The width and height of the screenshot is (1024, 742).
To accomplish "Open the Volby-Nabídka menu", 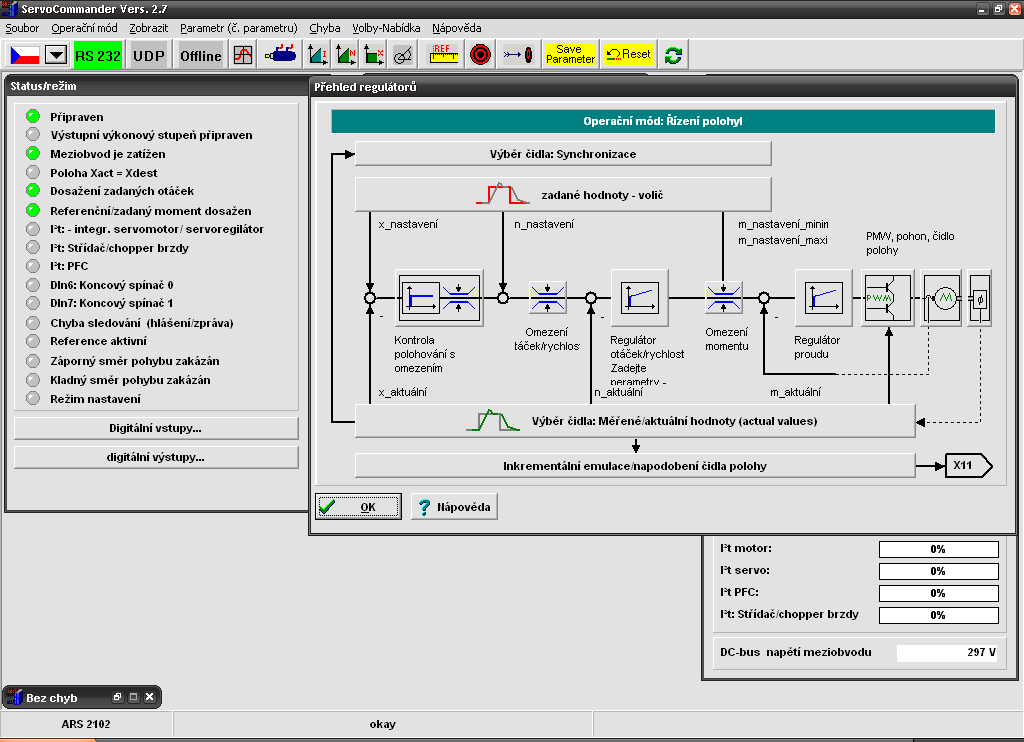I will 386,28.
